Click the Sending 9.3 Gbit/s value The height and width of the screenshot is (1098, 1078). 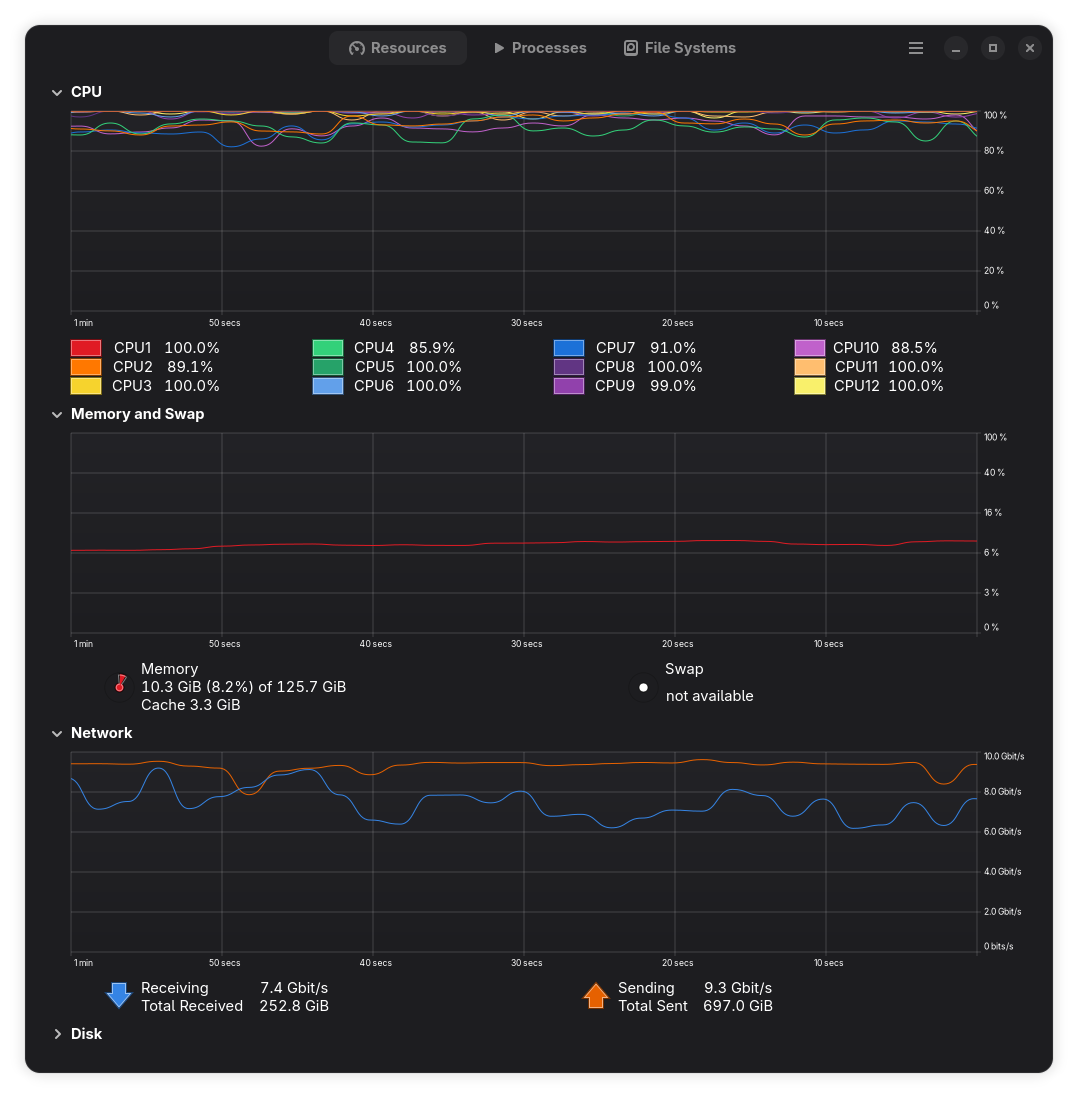pos(738,988)
